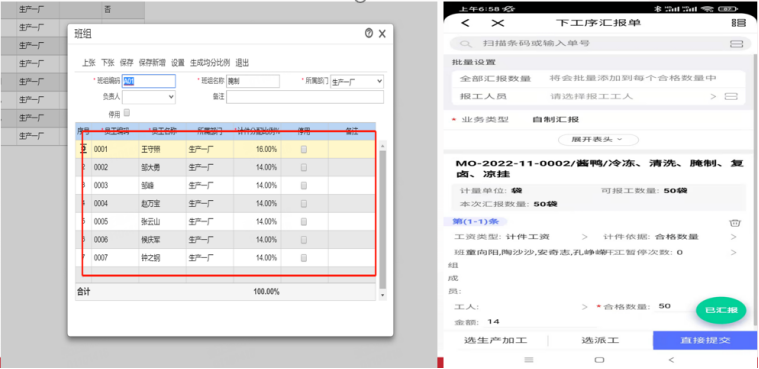Tap Android home navigation icon
Image resolution: width=759 pixels, height=369 pixels.
599,360
